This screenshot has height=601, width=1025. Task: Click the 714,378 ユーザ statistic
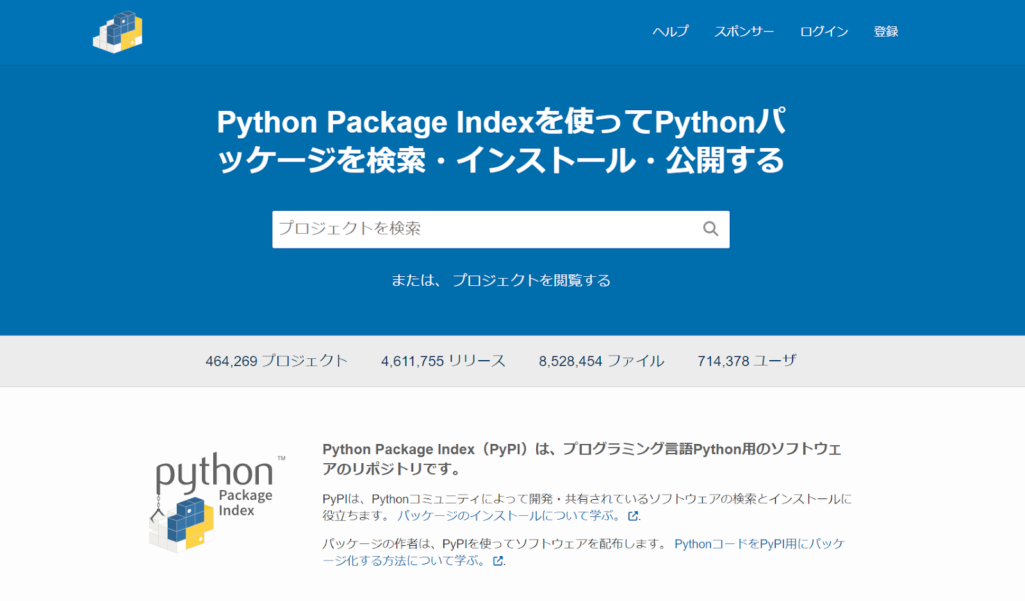pos(747,361)
